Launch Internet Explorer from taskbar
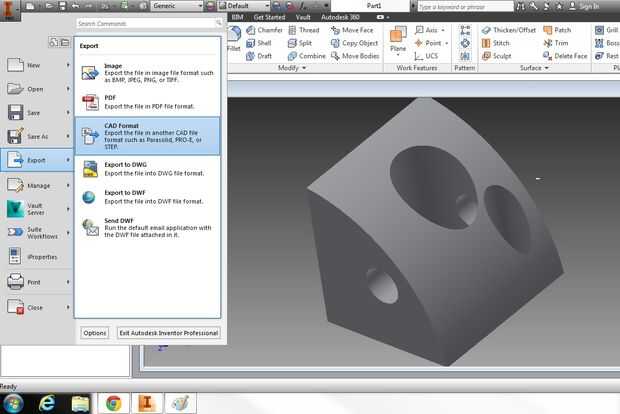This screenshot has width=620, height=414. [x=47, y=403]
